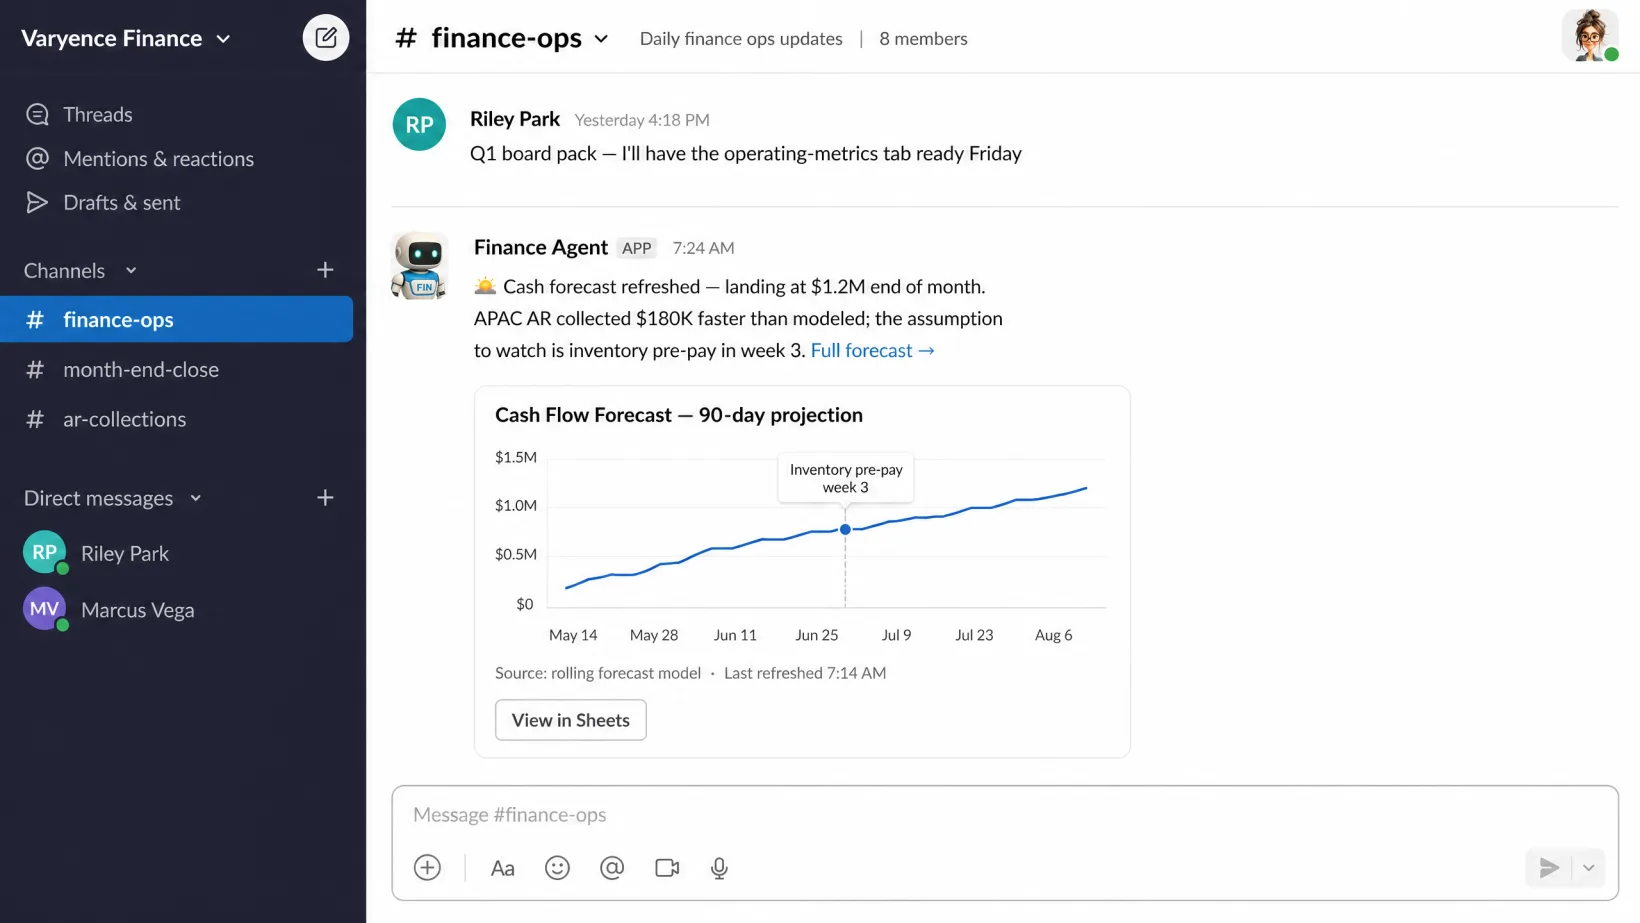The height and width of the screenshot is (923, 1640).
Task: Record an audio clip with microphone
Action: [719, 867]
